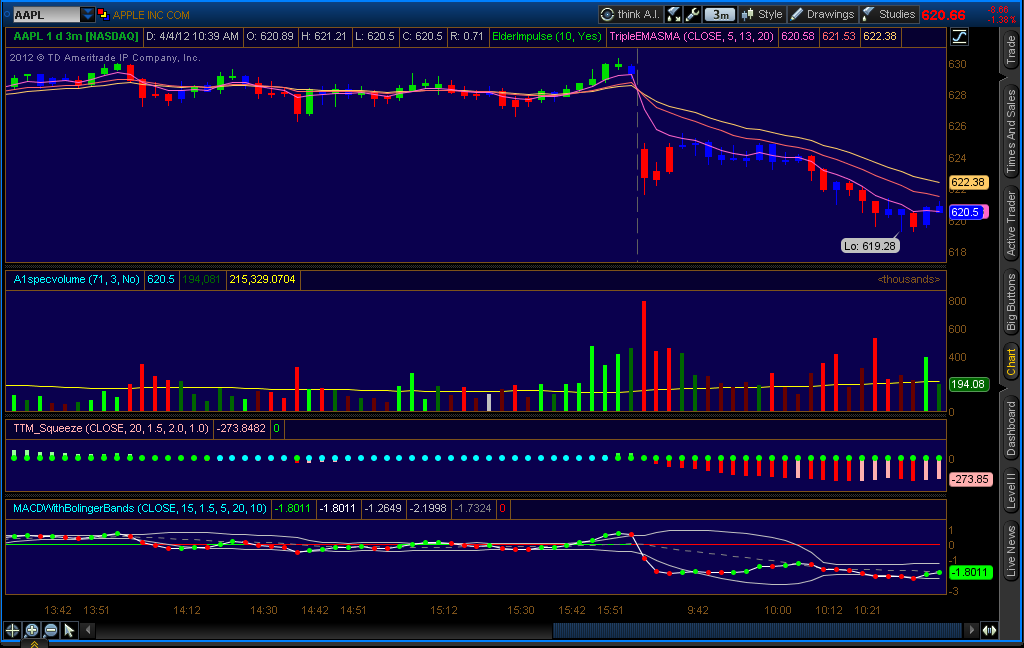Click the TripleEMASMA study label
Viewport: 1024px width, 648px height.
692,37
